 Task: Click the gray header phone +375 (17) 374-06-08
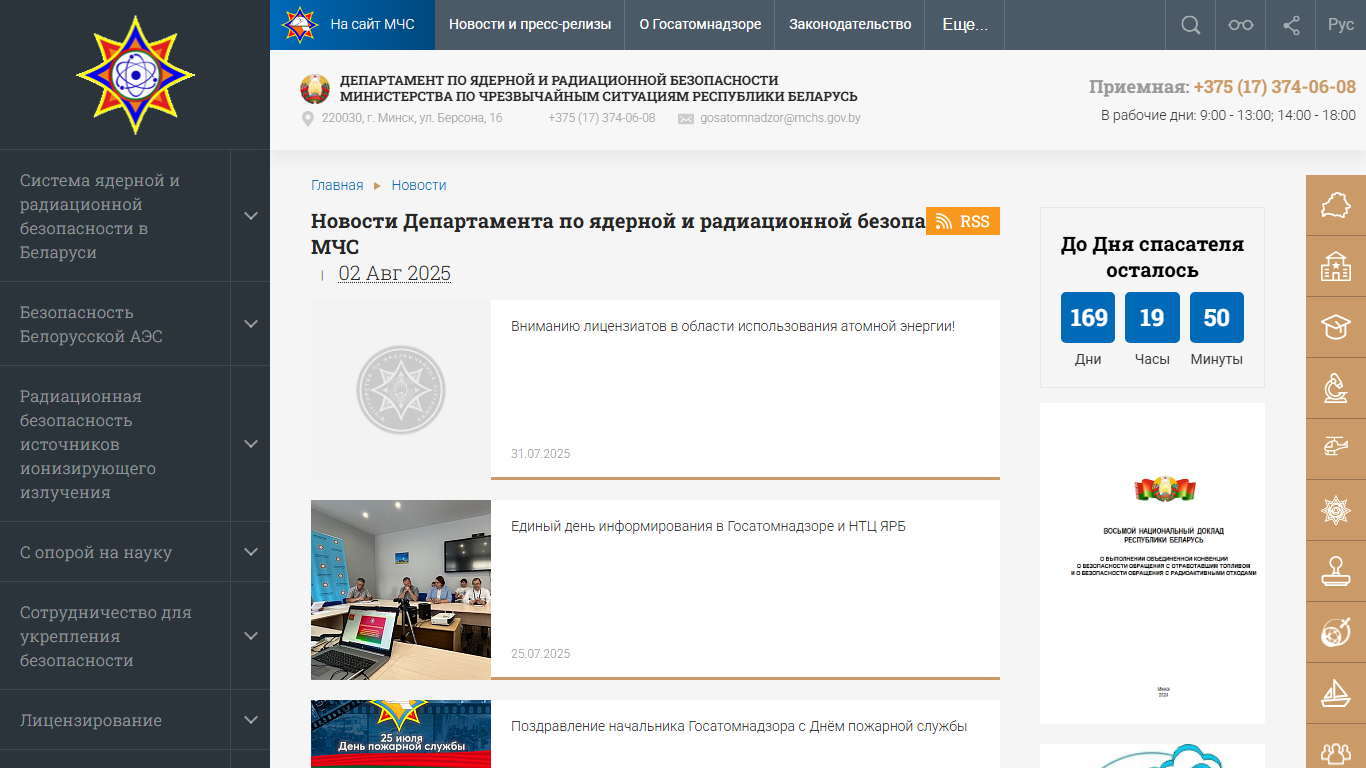click(x=602, y=118)
